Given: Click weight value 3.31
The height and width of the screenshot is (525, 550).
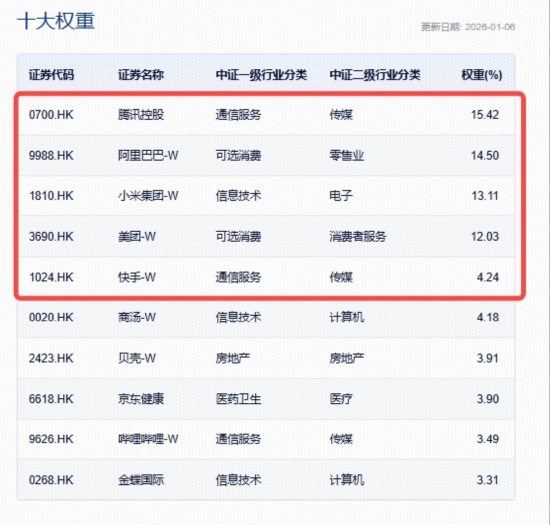Looking at the screenshot, I should point(488,480).
